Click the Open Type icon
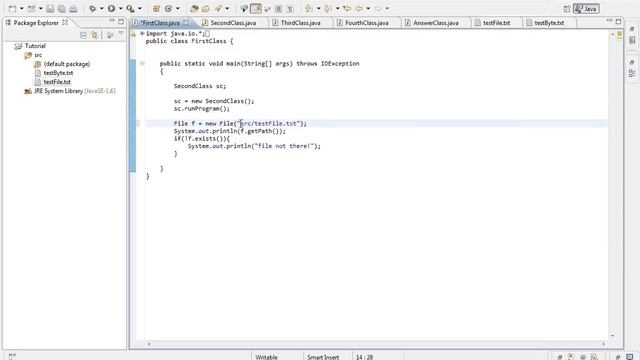This screenshot has height=360, width=640. tap(194, 9)
